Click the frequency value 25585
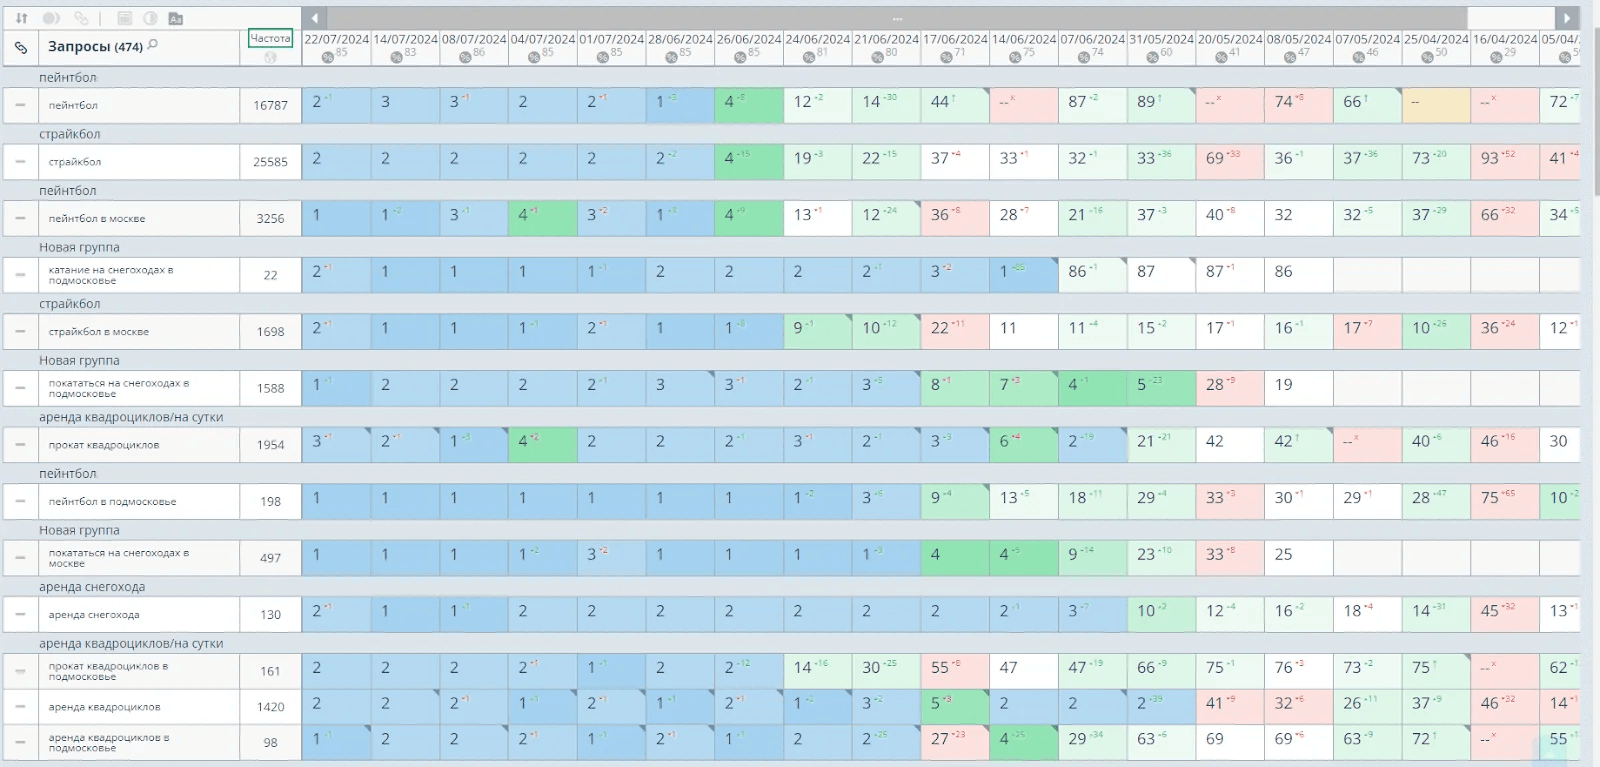The width and height of the screenshot is (1600, 767). tap(270, 162)
